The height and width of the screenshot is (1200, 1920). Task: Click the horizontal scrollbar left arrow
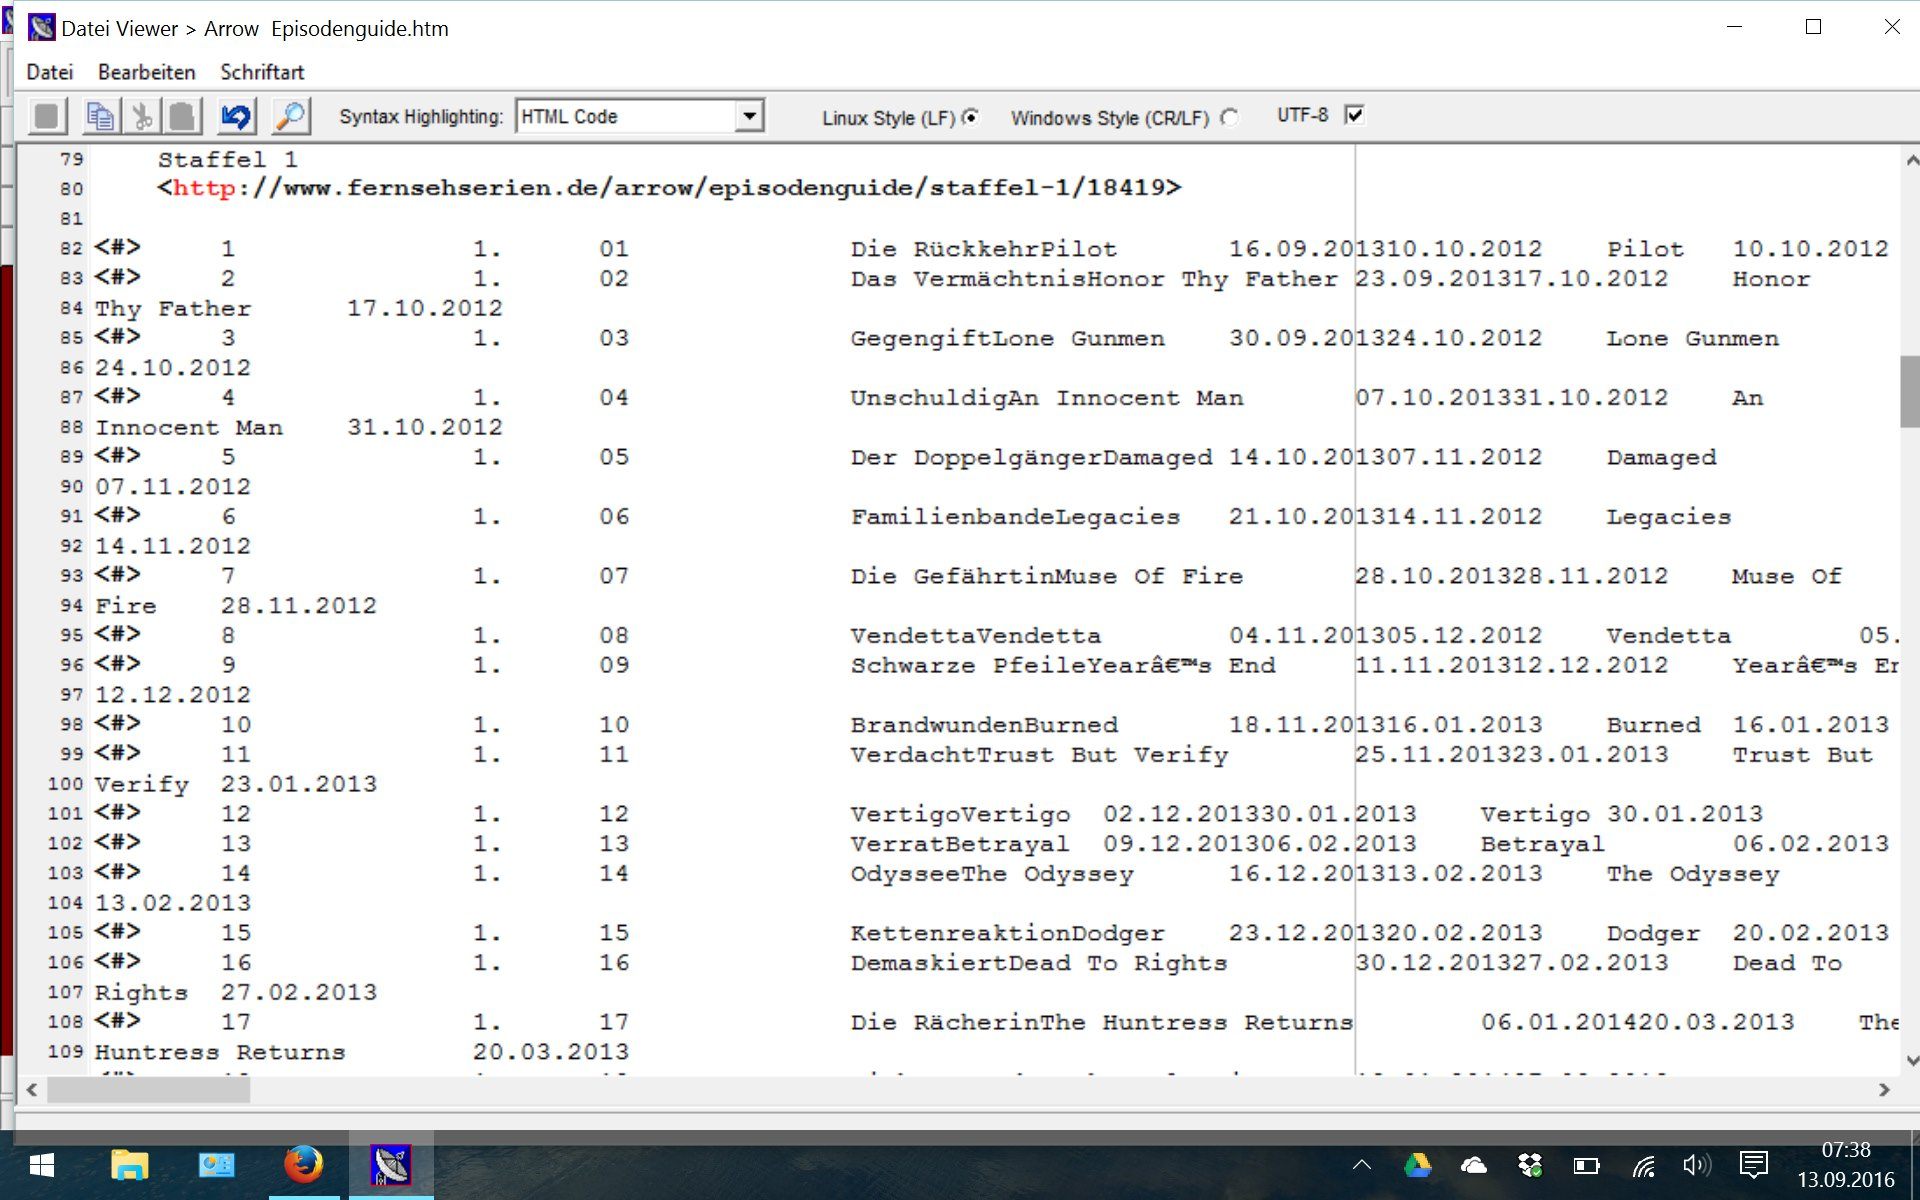pyautogui.click(x=32, y=1090)
